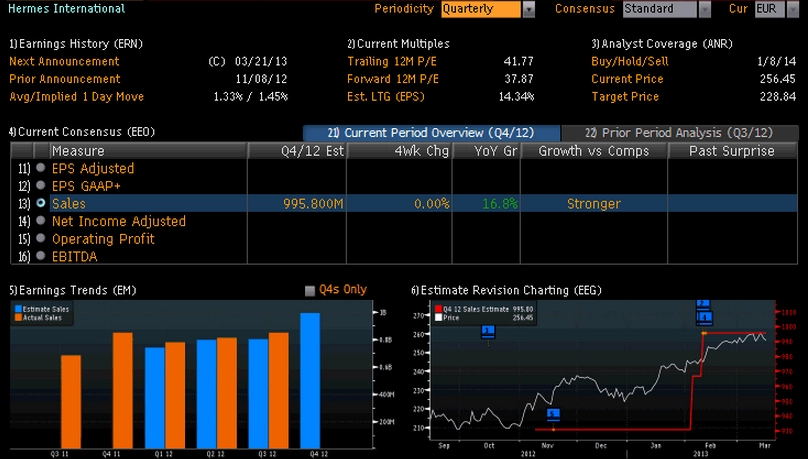Click the November event flag on revision chart

coord(553,415)
